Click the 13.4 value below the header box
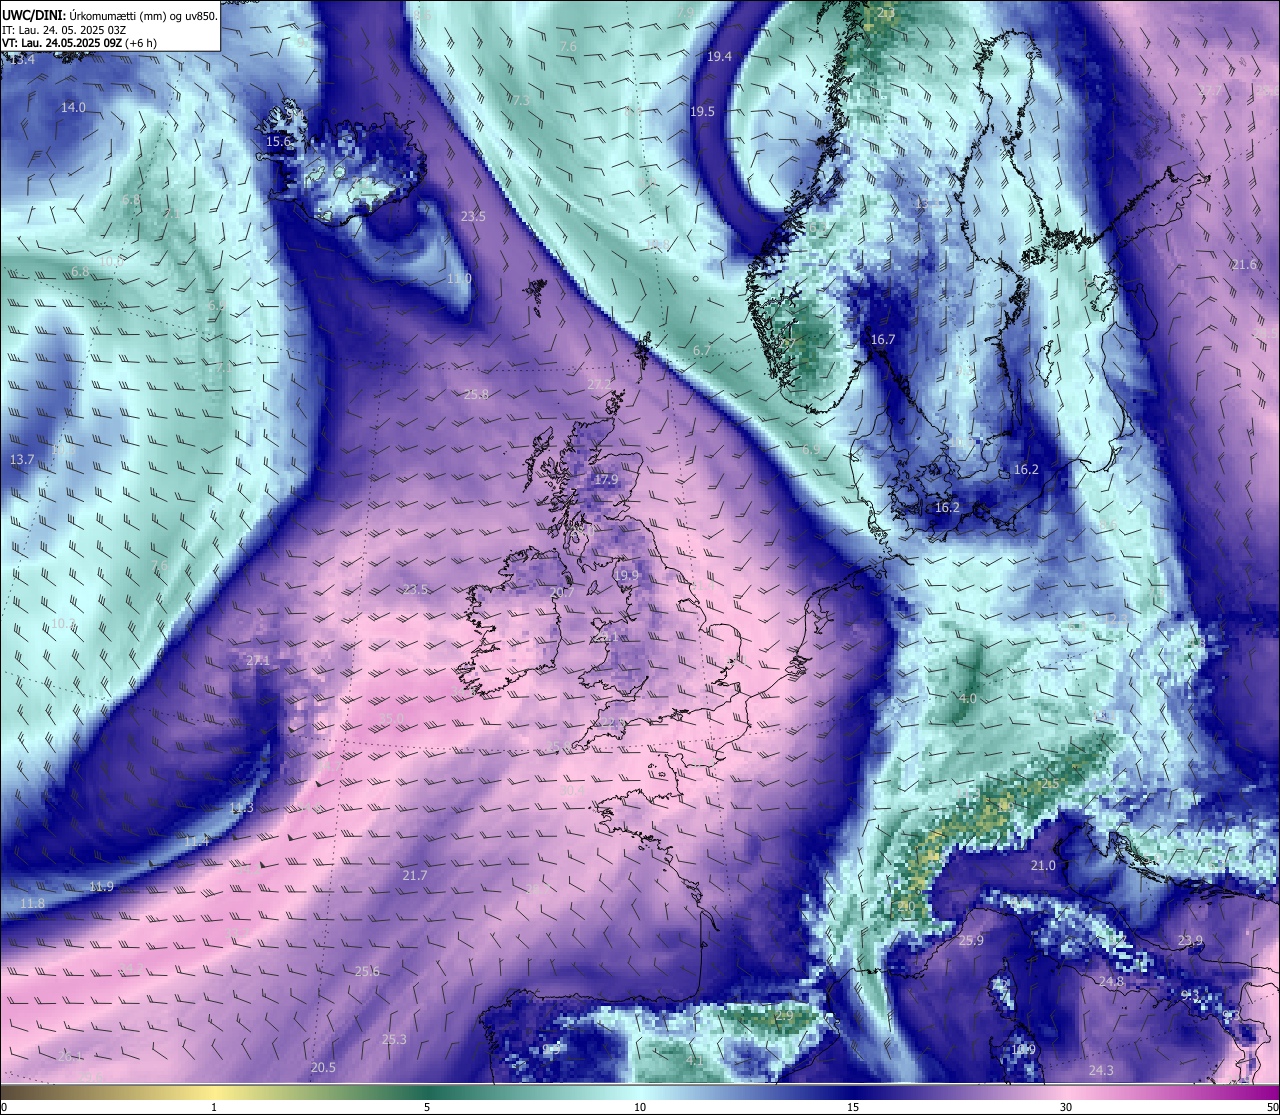Screen dimensions: 1280x1115 [x=22, y=60]
